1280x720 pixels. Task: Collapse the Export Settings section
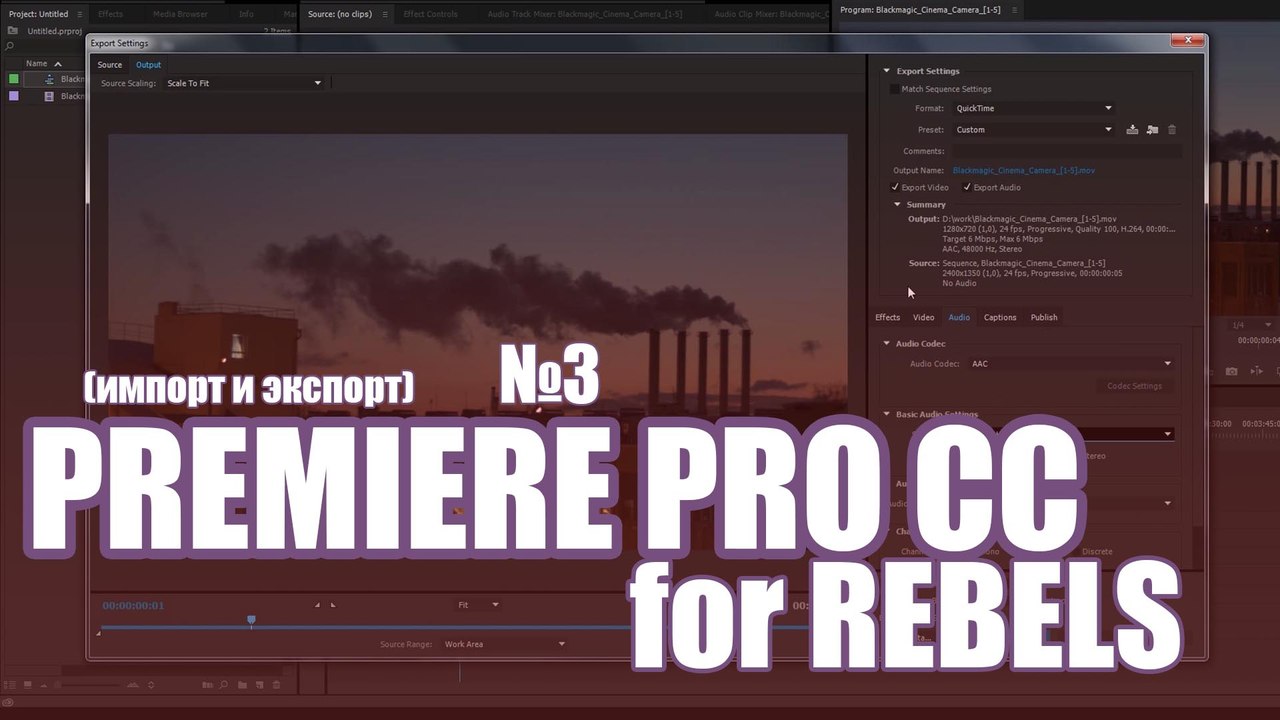886,71
